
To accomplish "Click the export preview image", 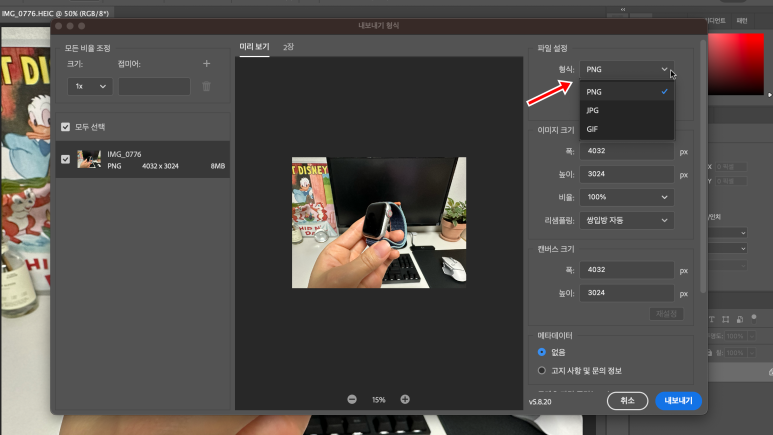I will tap(379, 222).
